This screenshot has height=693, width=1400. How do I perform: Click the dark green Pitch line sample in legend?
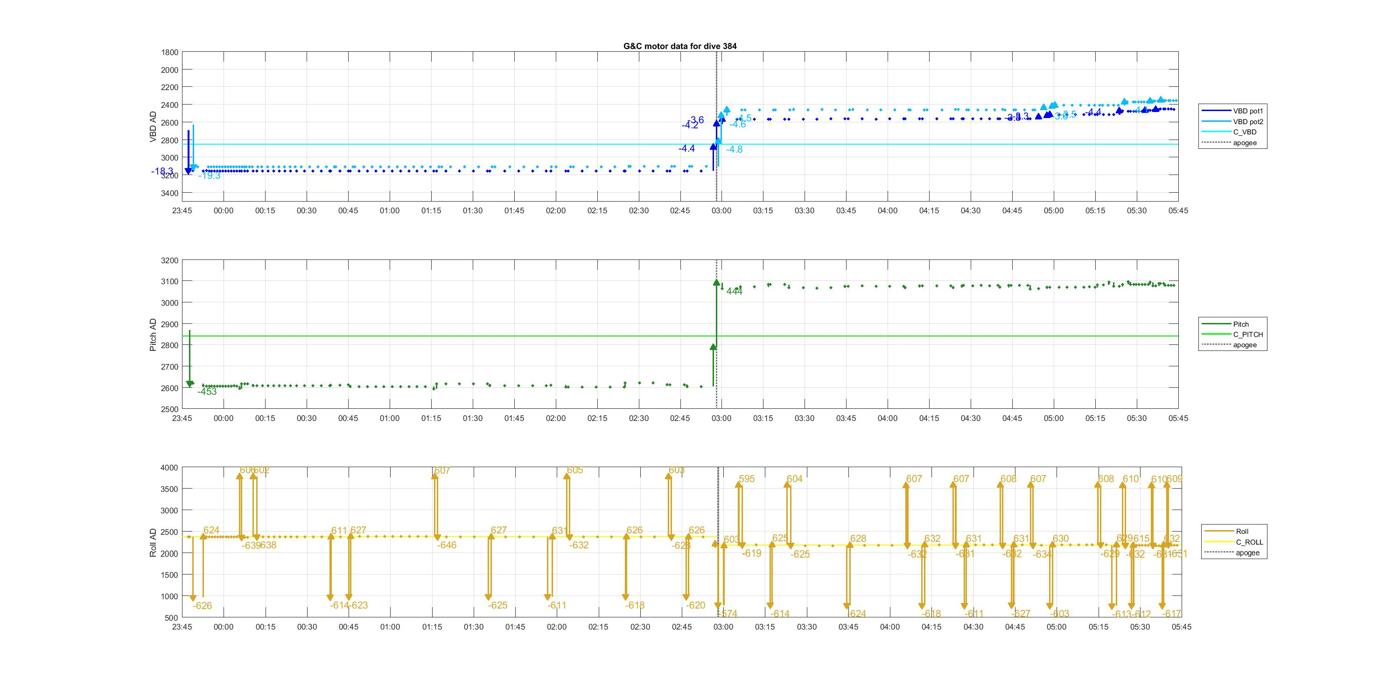(x=1216, y=324)
